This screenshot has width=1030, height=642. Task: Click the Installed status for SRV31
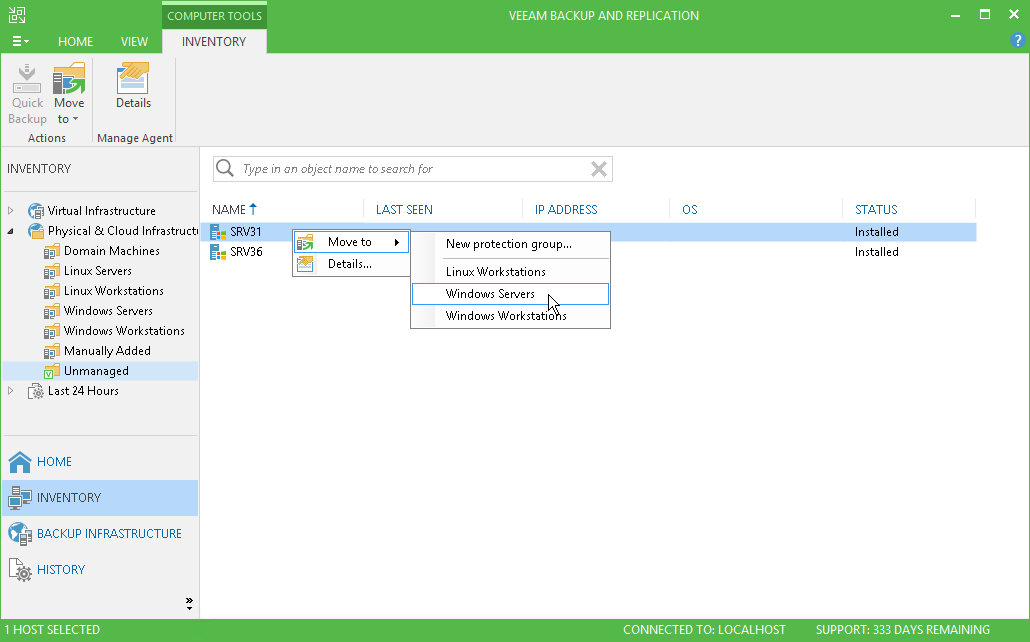click(x=876, y=232)
